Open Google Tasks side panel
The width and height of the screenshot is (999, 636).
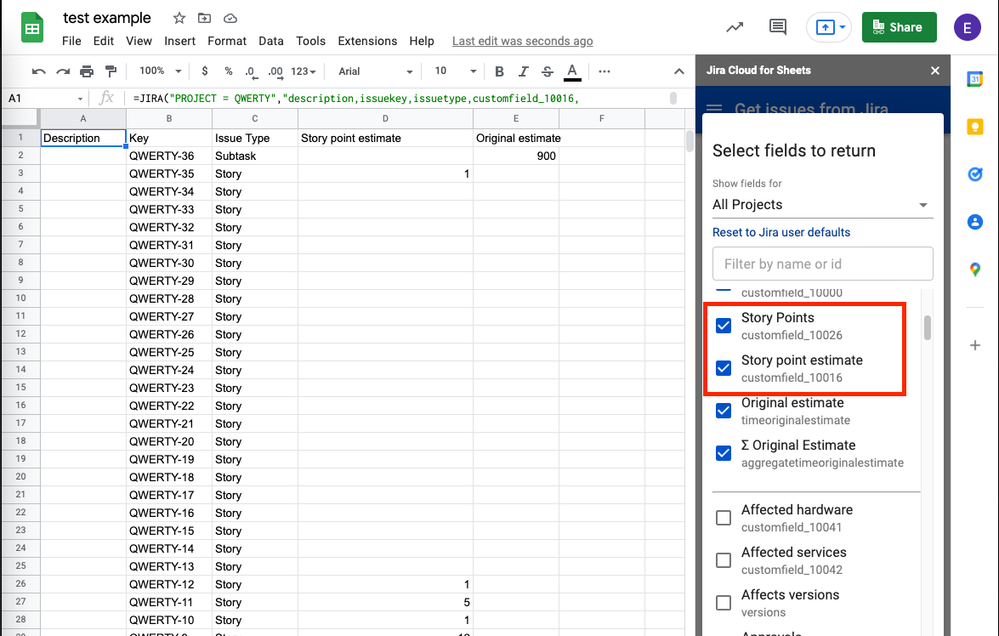point(975,174)
